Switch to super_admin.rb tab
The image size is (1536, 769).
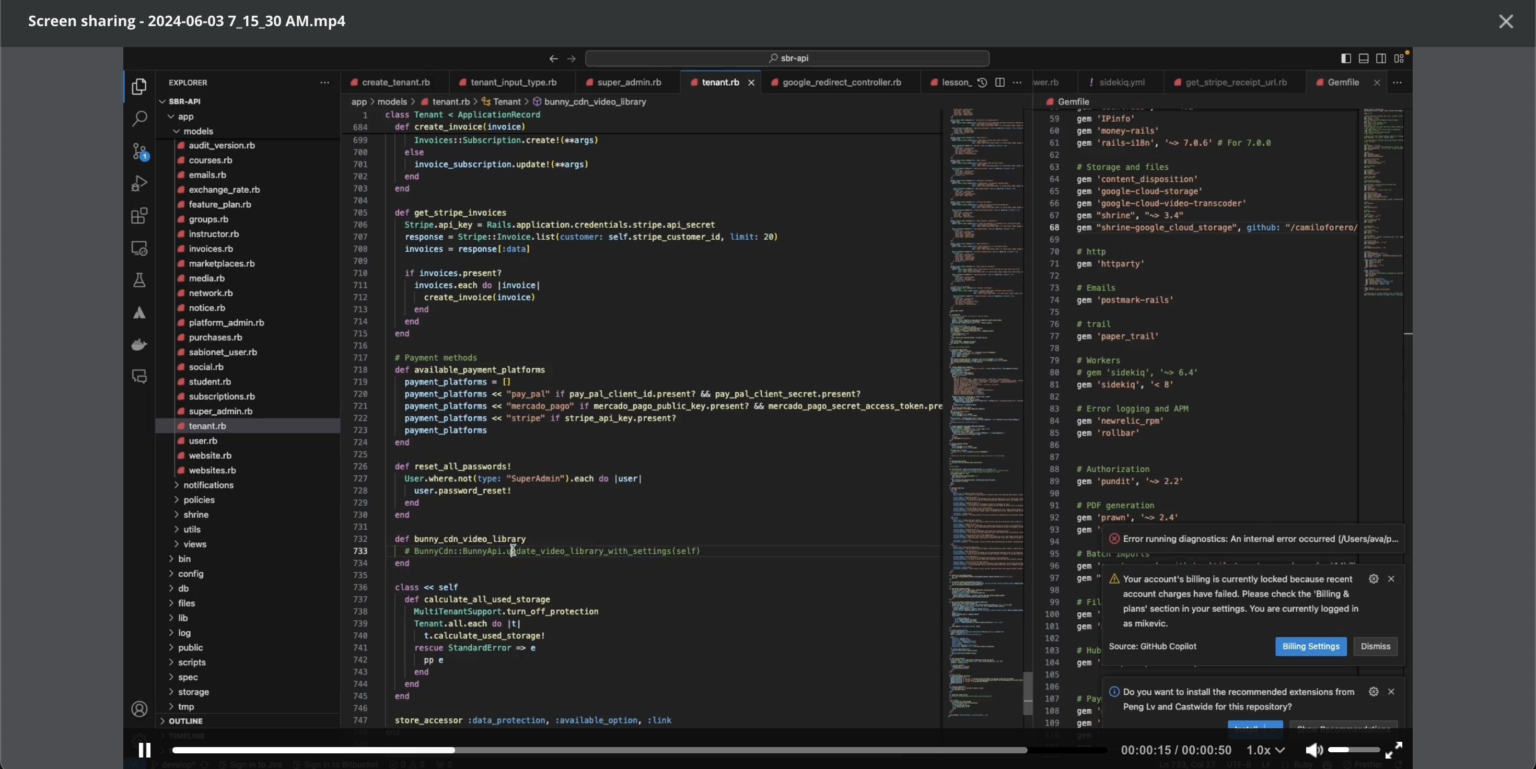click(x=628, y=82)
